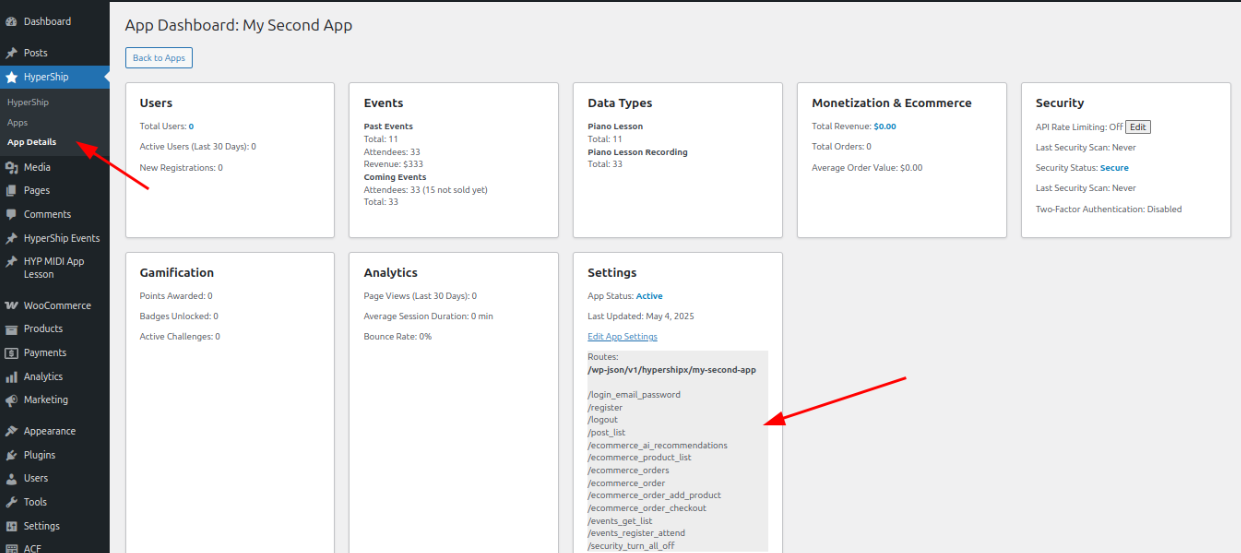Click Bounce Rate: 0% text
The height and width of the screenshot is (553, 1241).
[x=398, y=337]
